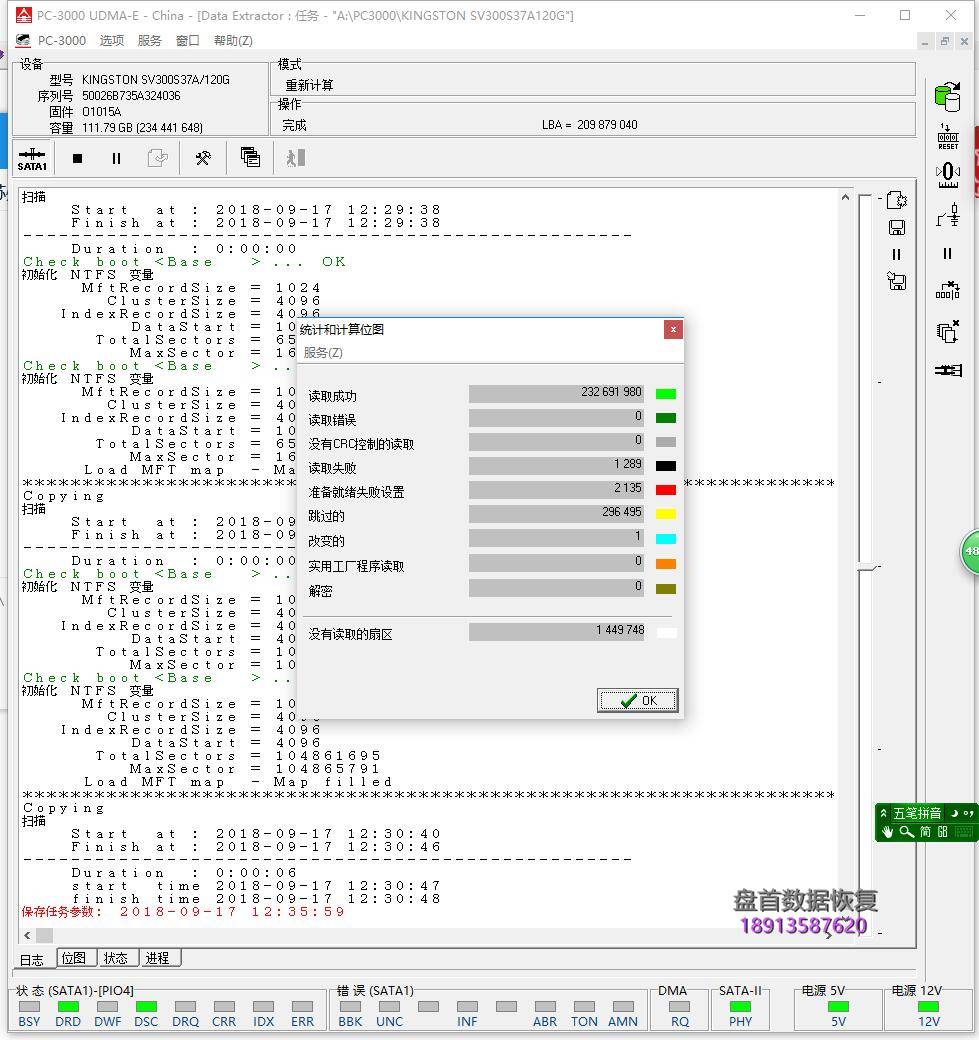Screen dimensions: 979x1040
Task: Click the new task icon near the log panel
Action: [x=897, y=200]
